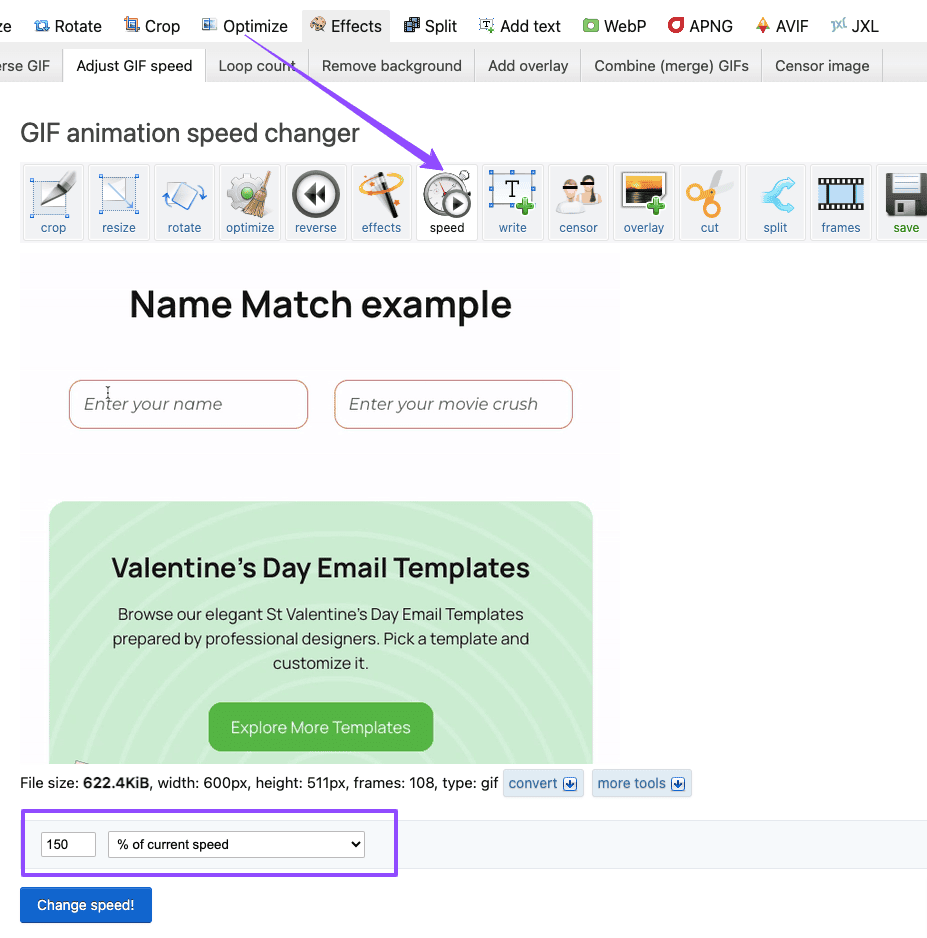Click the speed percentage input field

click(x=67, y=844)
